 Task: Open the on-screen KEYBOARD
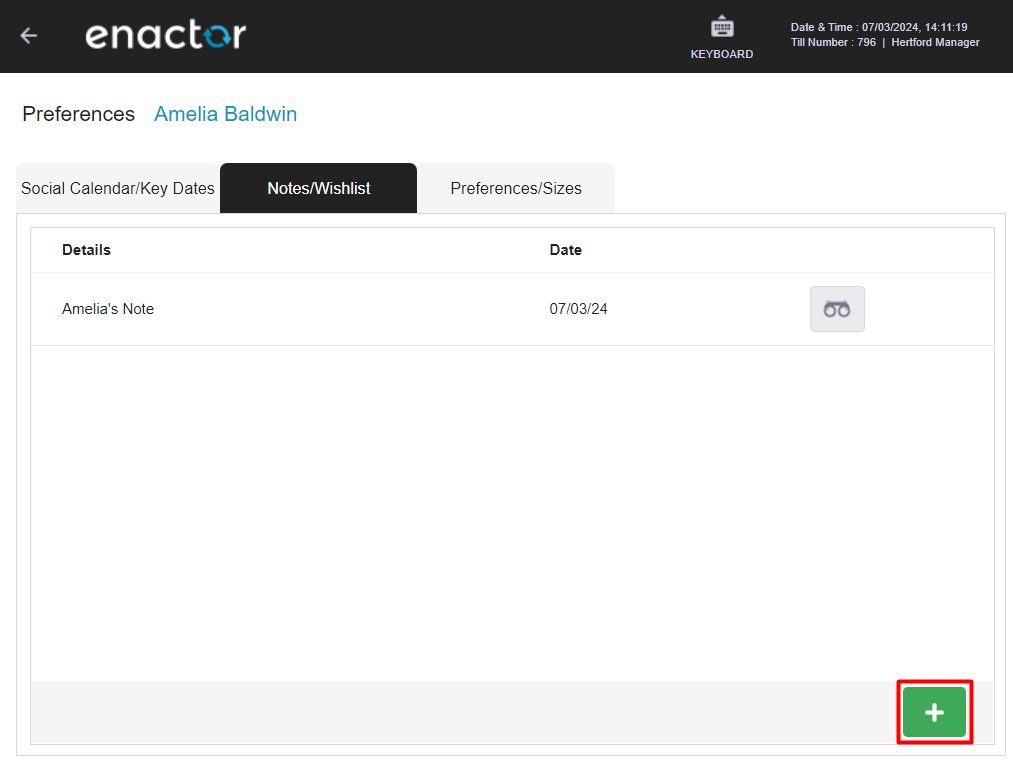(722, 37)
